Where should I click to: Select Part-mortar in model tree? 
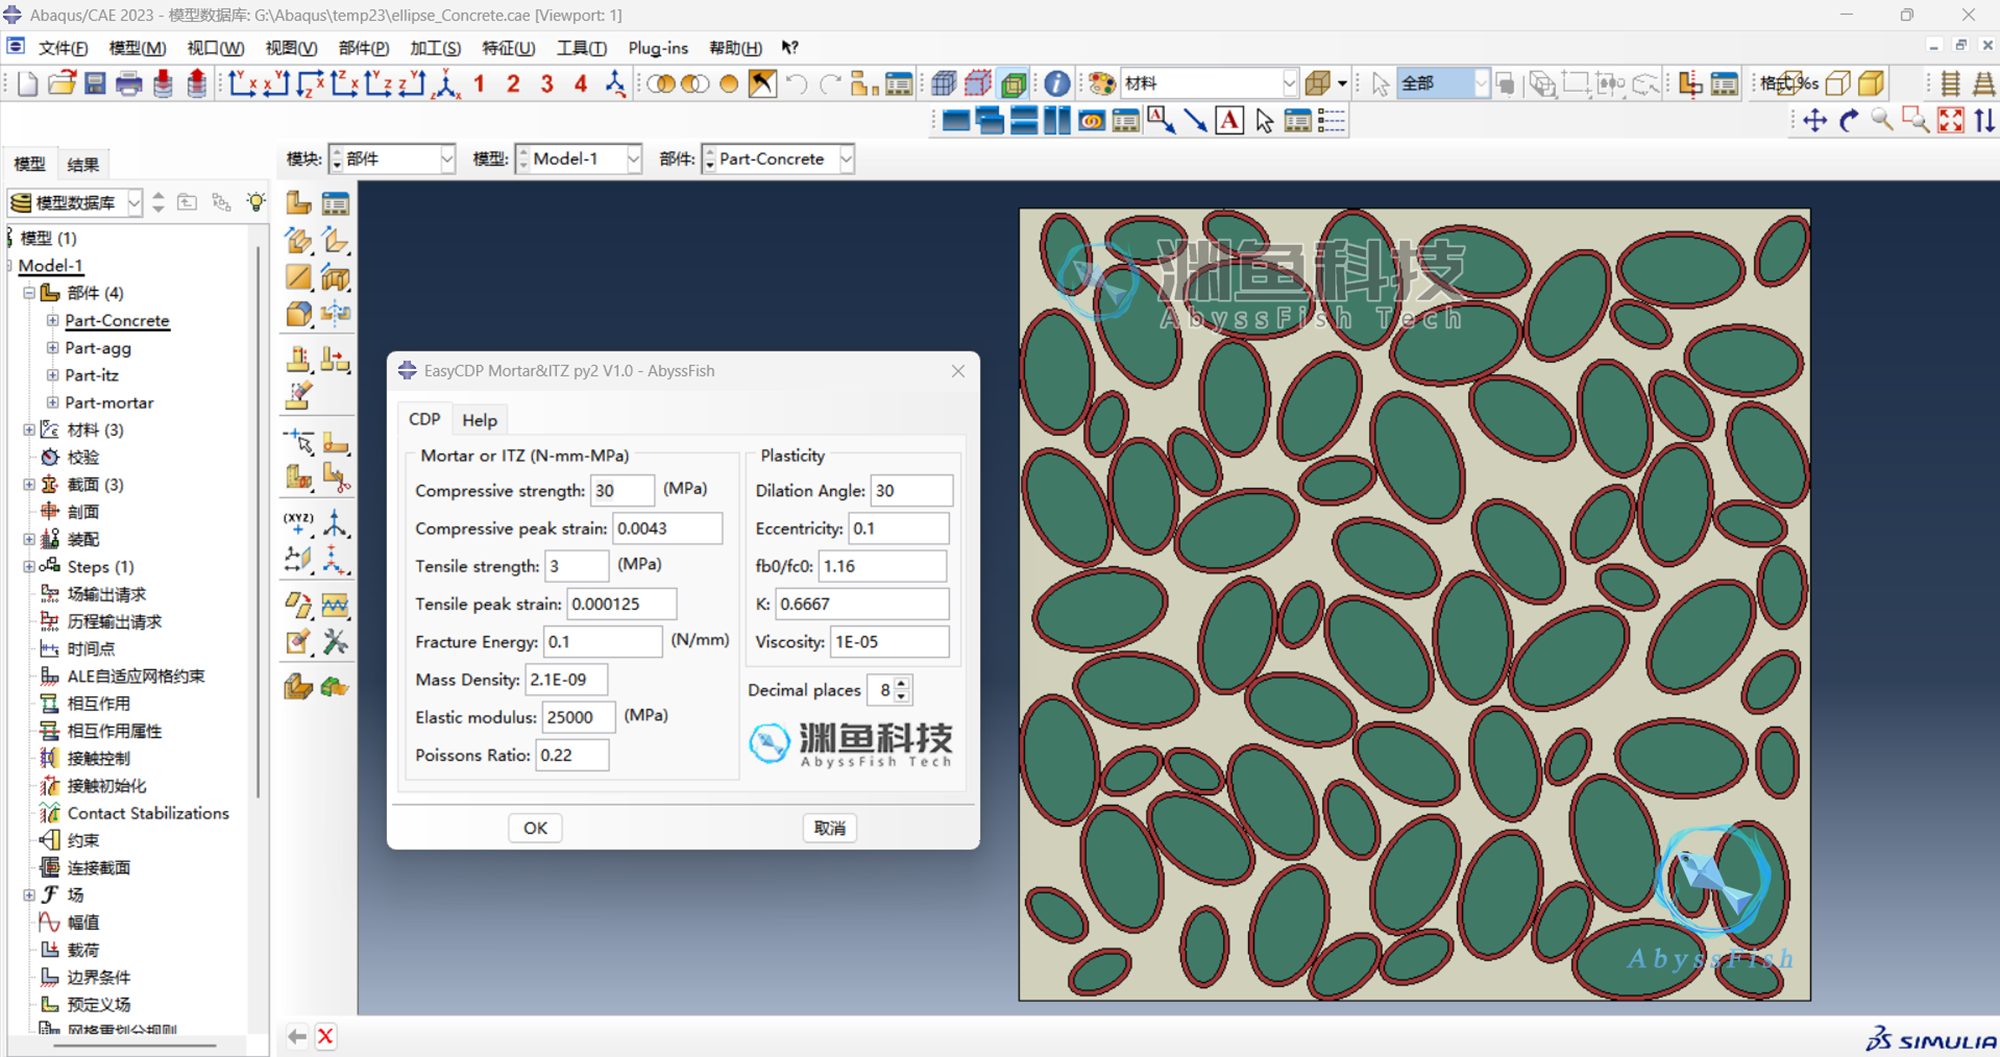point(109,403)
